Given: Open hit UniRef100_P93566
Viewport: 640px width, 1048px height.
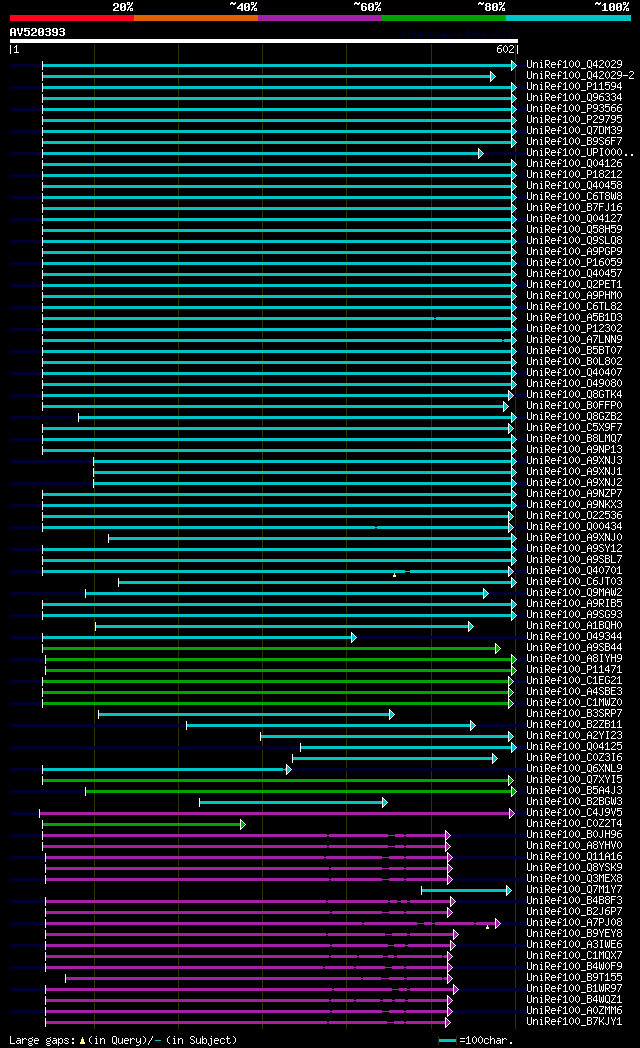Looking at the screenshot, I should pyautogui.click(x=574, y=108).
